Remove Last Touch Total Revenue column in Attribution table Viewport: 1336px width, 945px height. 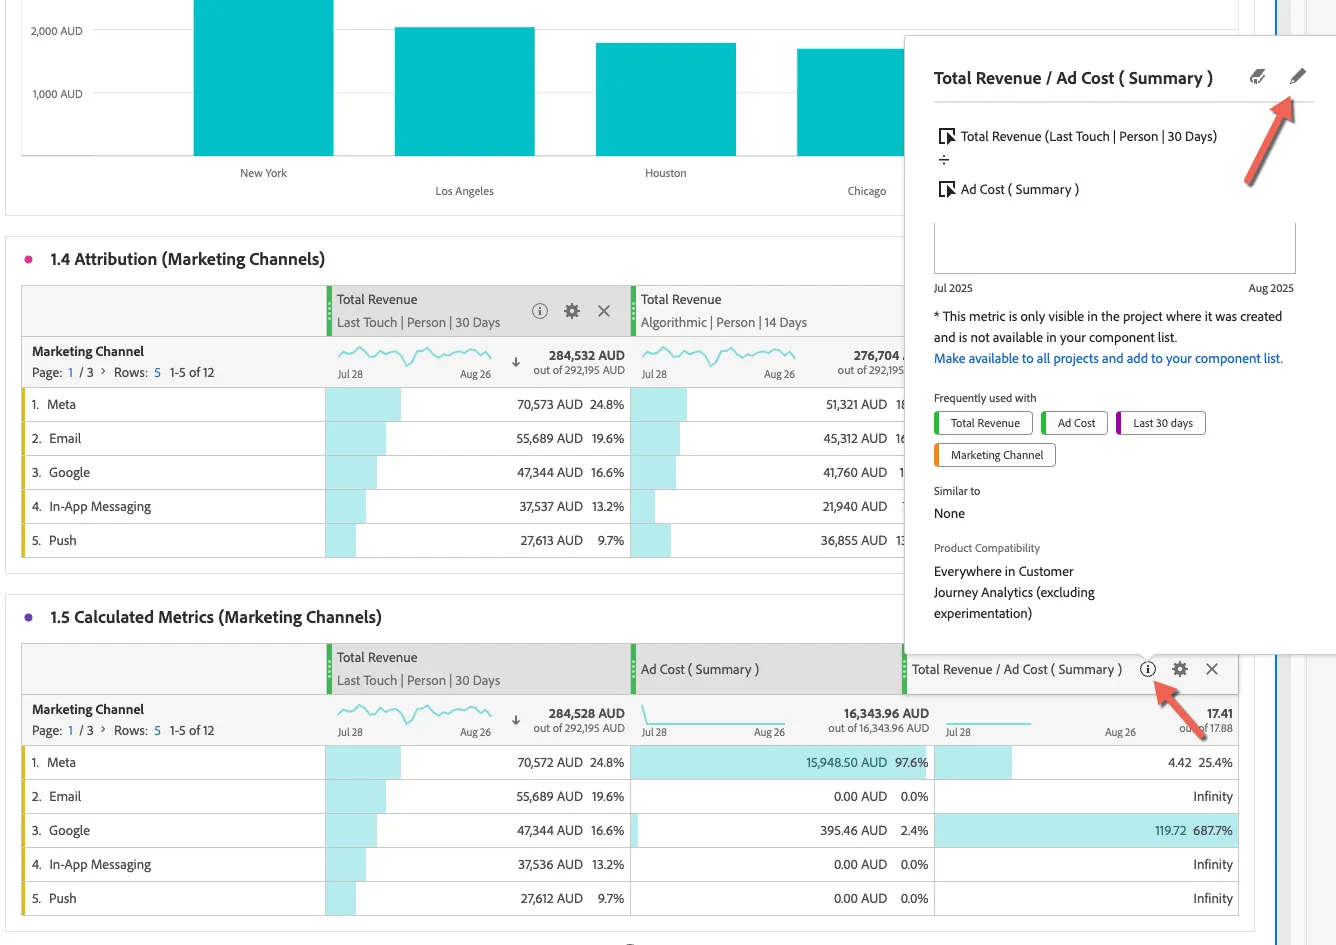(x=604, y=311)
